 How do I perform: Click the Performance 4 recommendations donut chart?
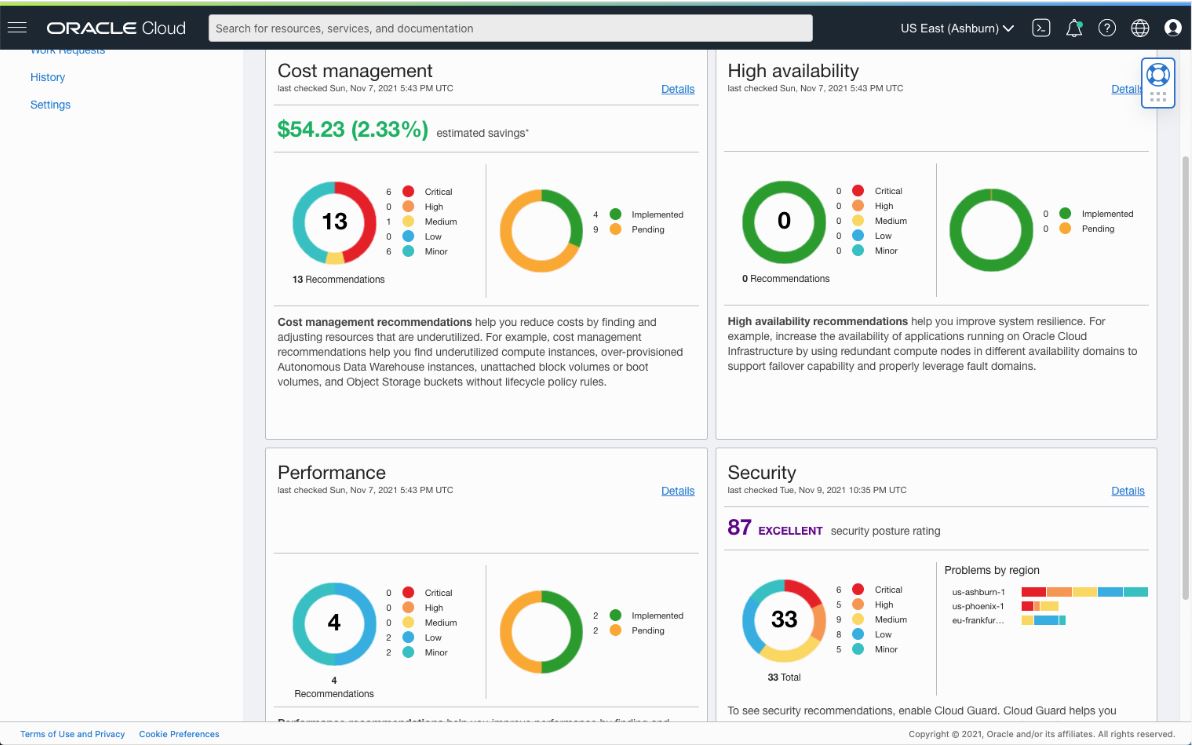point(334,624)
